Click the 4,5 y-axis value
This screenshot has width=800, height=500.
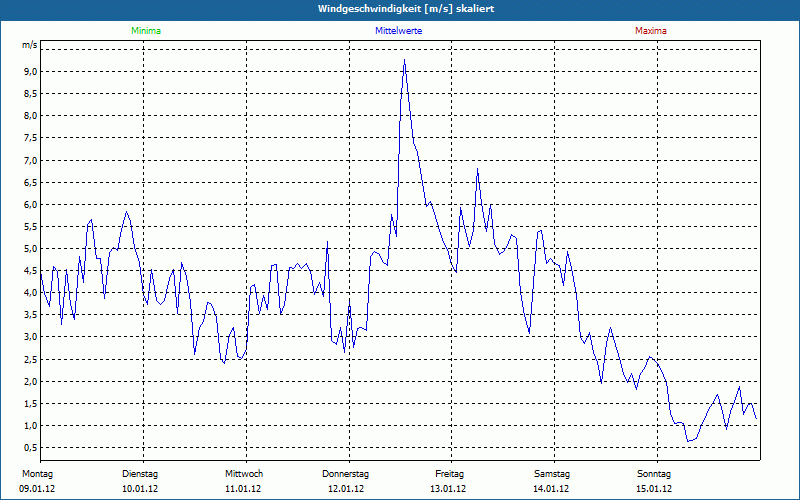(x=31, y=270)
